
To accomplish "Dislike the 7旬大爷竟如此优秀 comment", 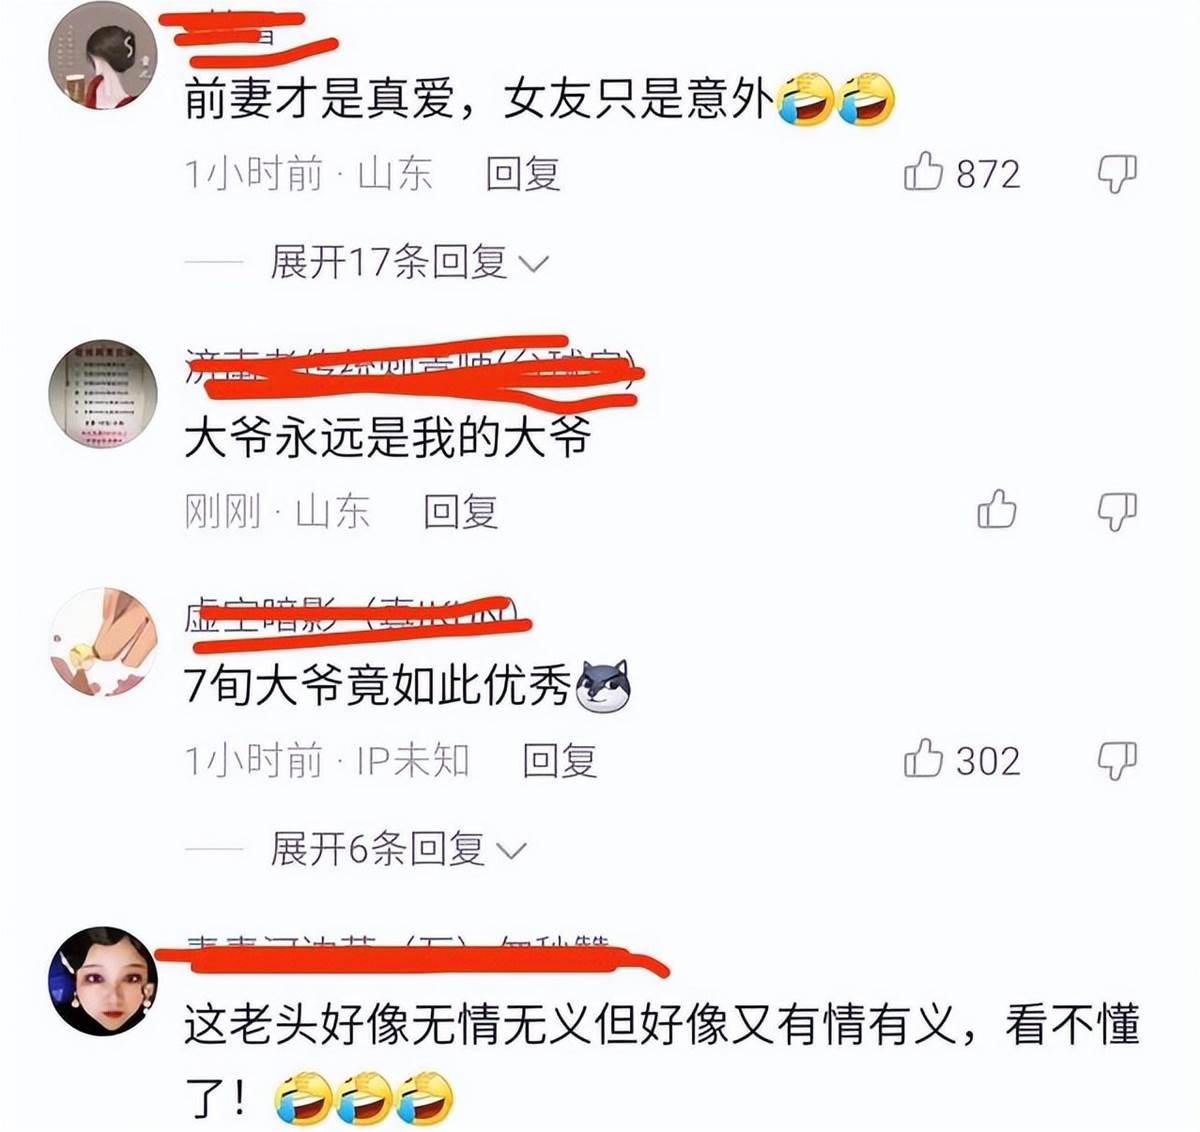I will tap(1117, 761).
